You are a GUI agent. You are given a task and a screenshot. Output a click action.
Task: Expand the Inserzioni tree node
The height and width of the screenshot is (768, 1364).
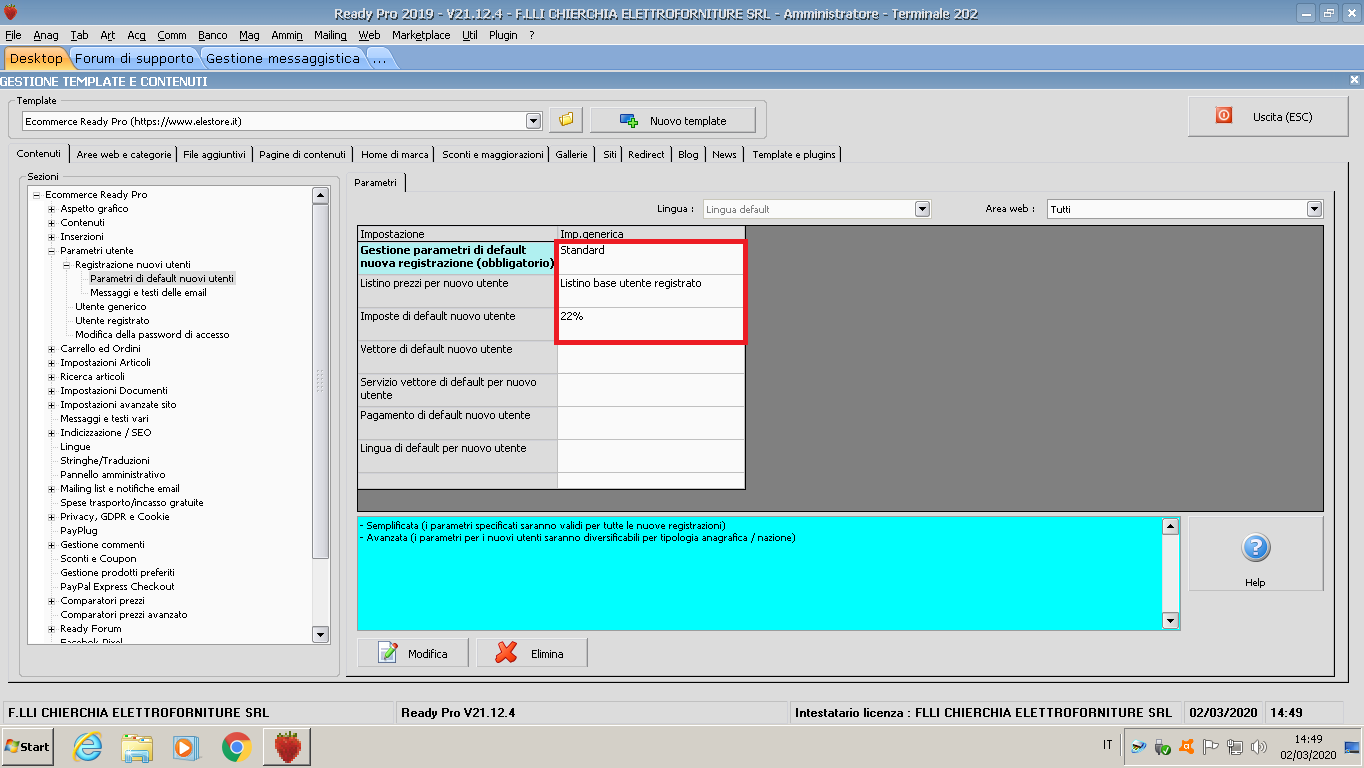(x=51, y=237)
